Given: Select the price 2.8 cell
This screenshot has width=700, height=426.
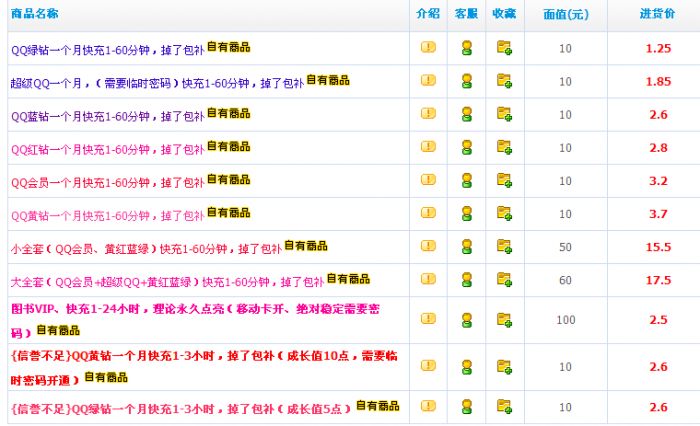Looking at the screenshot, I should coord(658,148).
